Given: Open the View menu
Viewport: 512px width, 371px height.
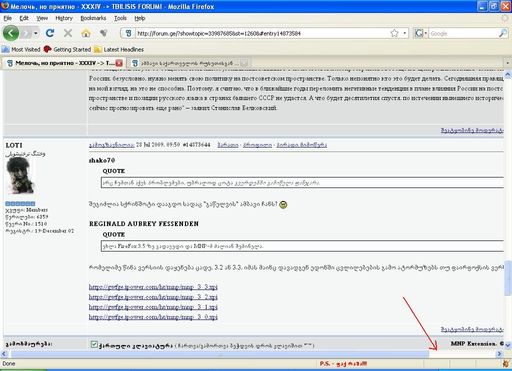Looking at the screenshot, I should point(42,18).
